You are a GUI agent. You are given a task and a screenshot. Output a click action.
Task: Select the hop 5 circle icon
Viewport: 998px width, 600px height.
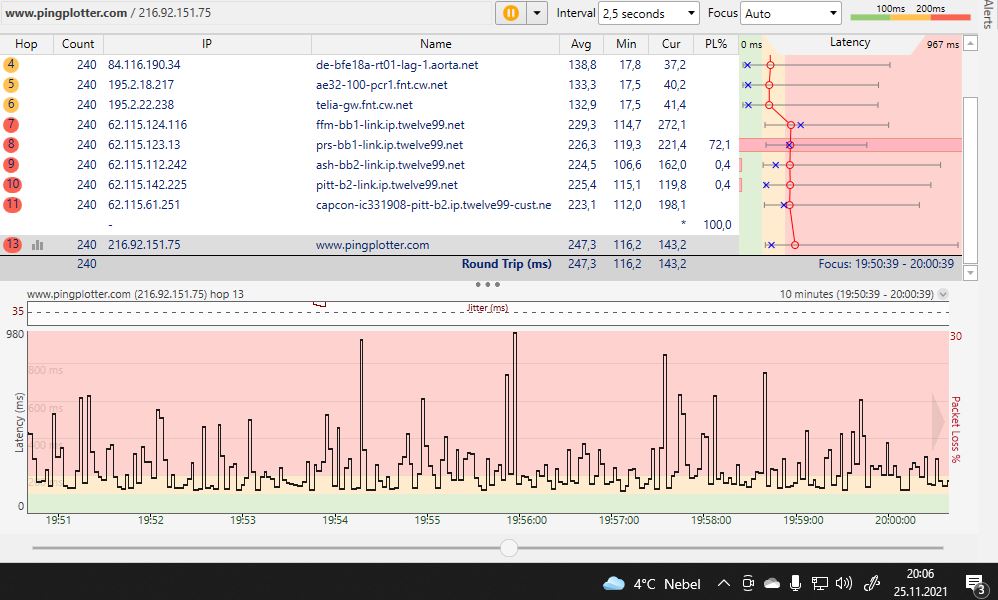coord(11,85)
